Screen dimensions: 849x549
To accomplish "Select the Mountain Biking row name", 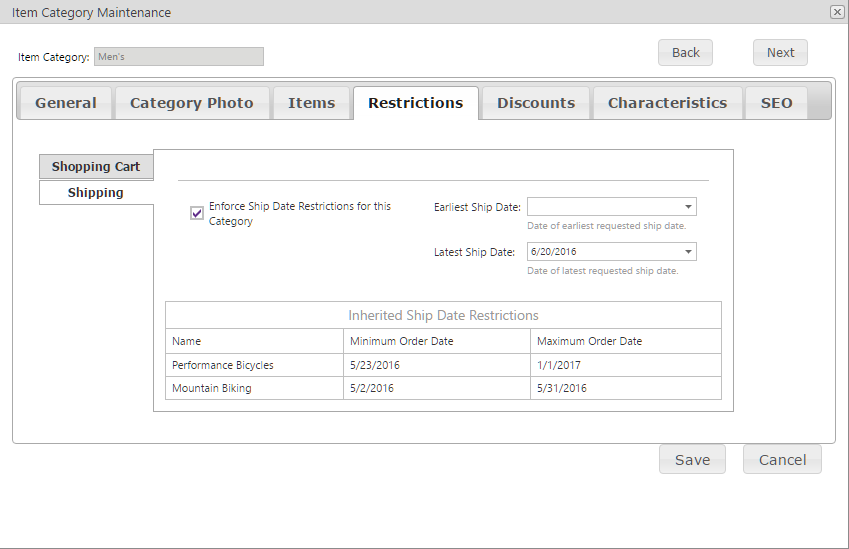I will (x=212, y=388).
